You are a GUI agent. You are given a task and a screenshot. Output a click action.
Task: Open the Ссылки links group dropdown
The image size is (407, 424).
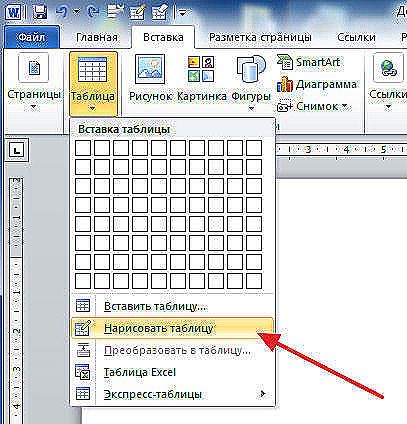coord(388,107)
